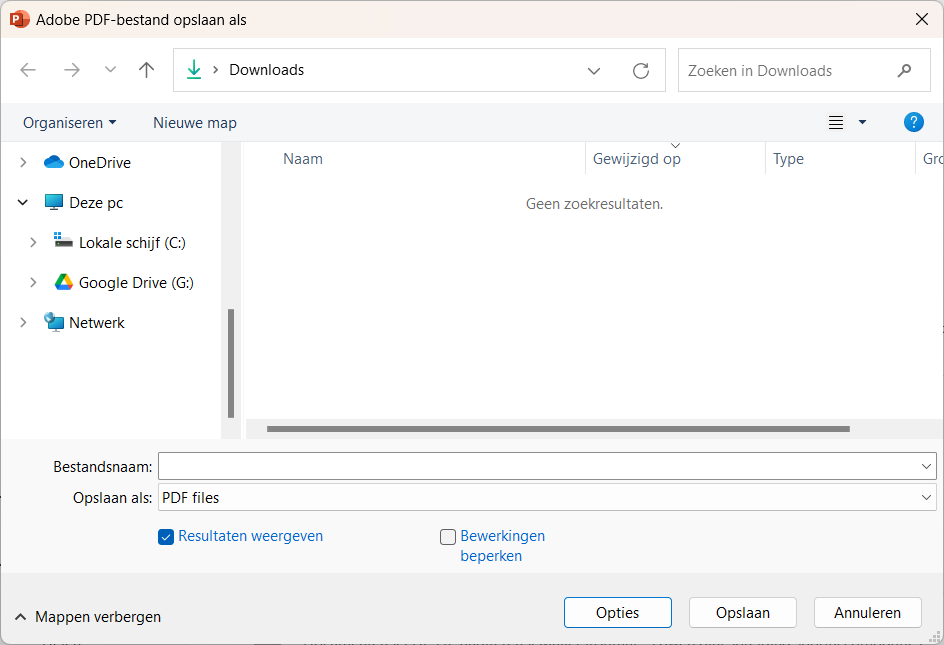Open the Bestandsnaam dropdown arrow

pyautogui.click(x=926, y=466)
